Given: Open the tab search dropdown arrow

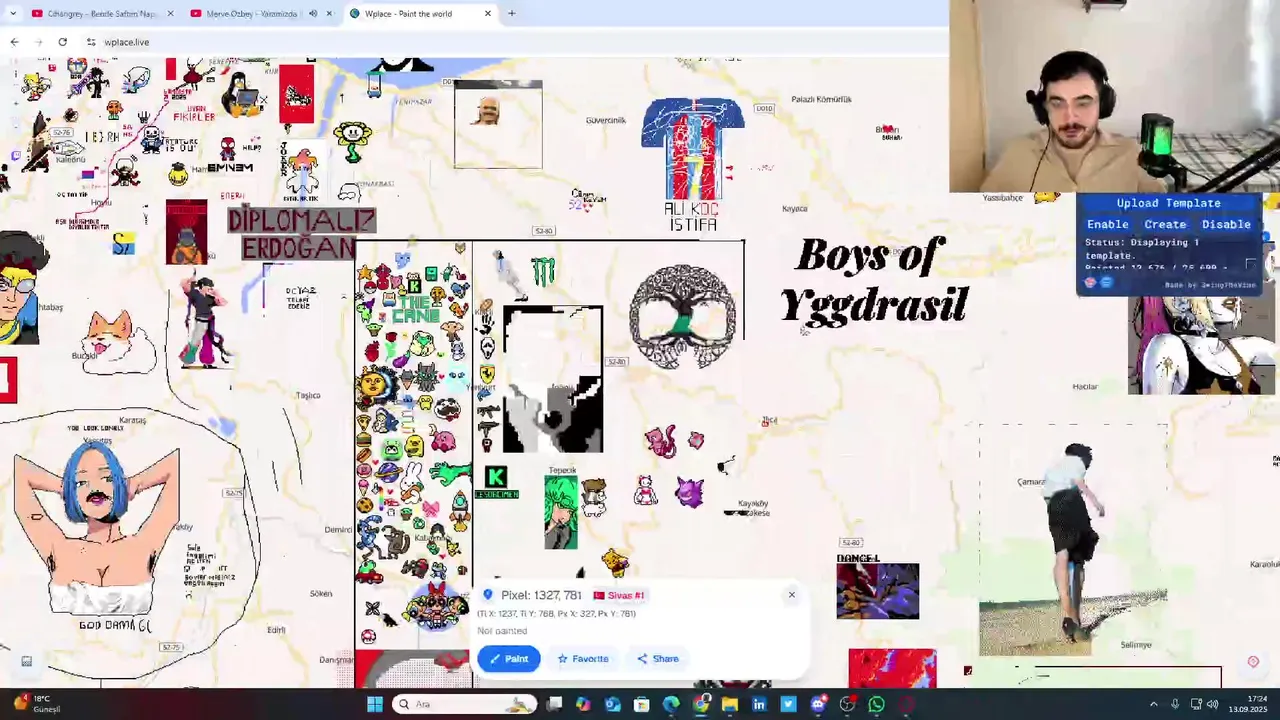Looking at the screenshot, I should [13, 14].
